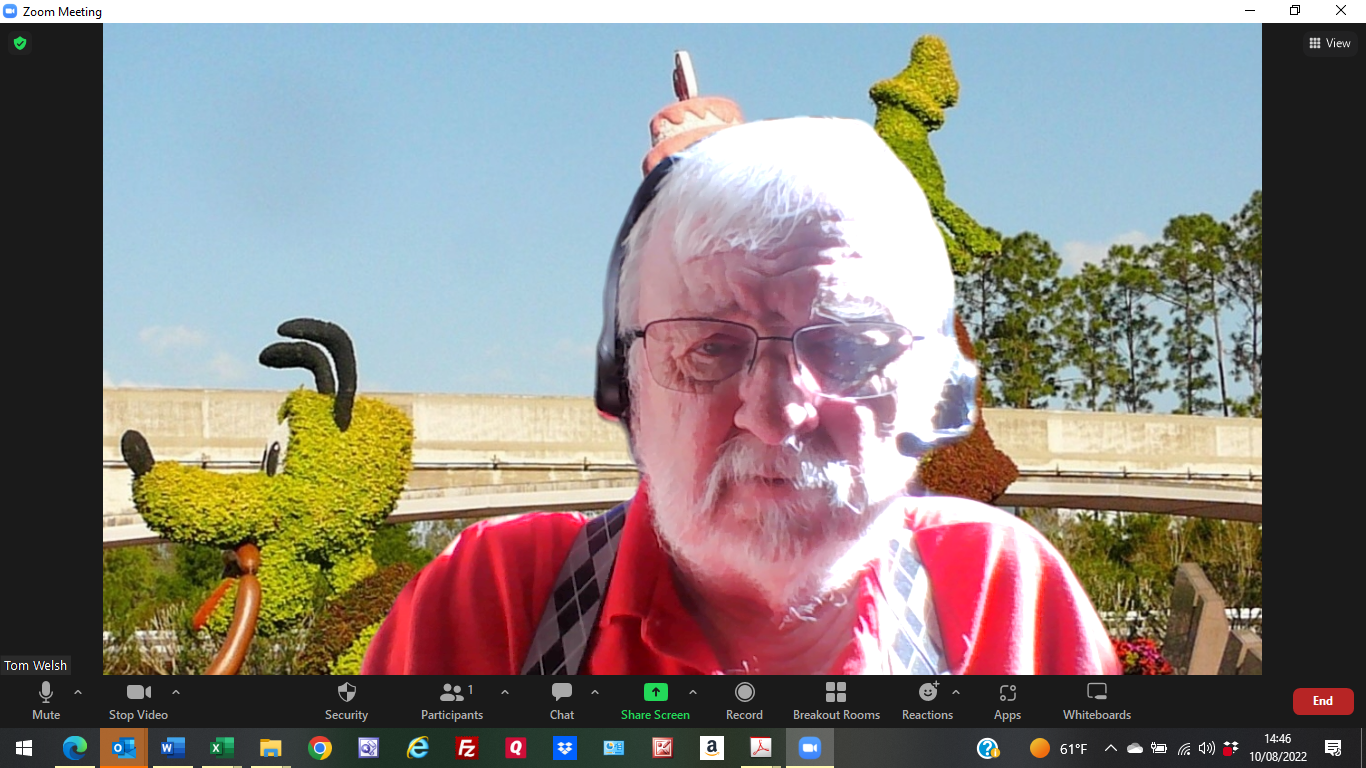Image resolution: width=1366 pixels, height=768 pixels.
Task: Expand audio options arrow beside Mute
Action: [x=78, y=692]
